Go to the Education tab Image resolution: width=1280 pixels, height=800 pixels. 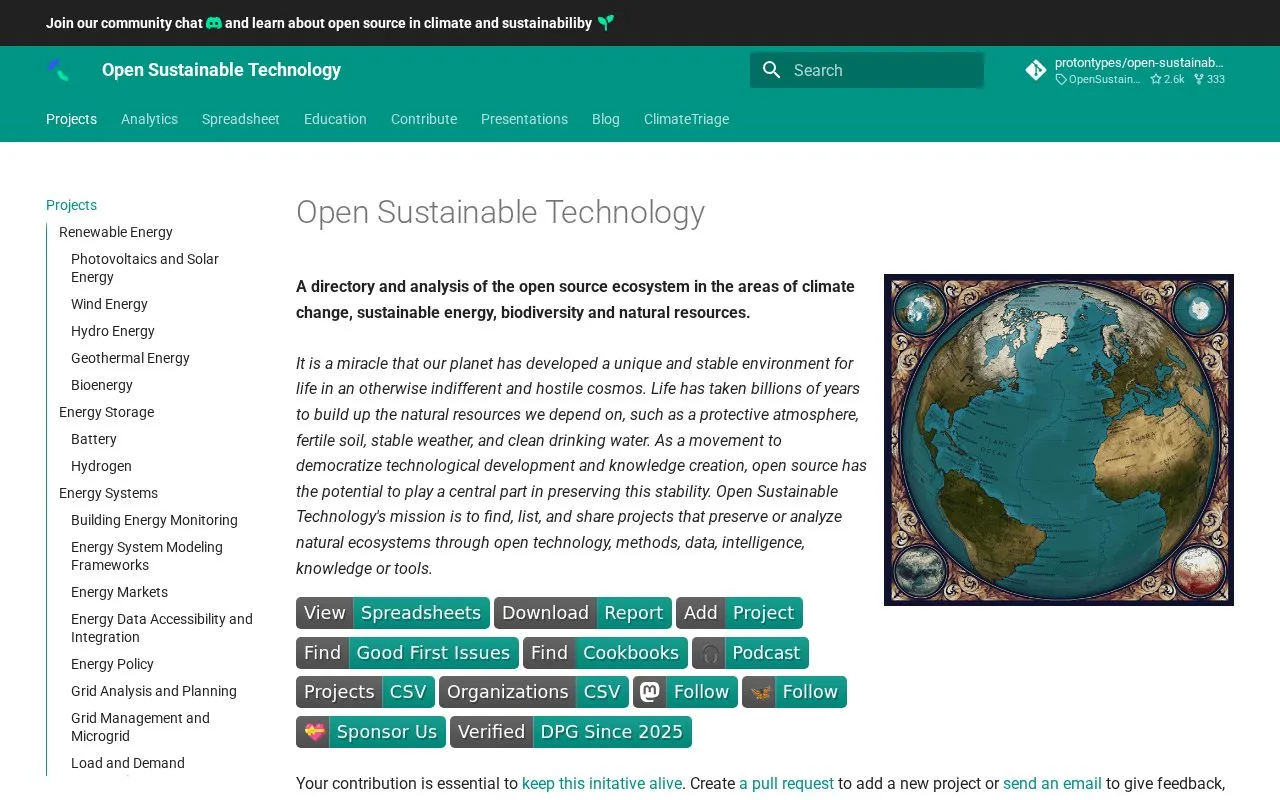[335, 119]
